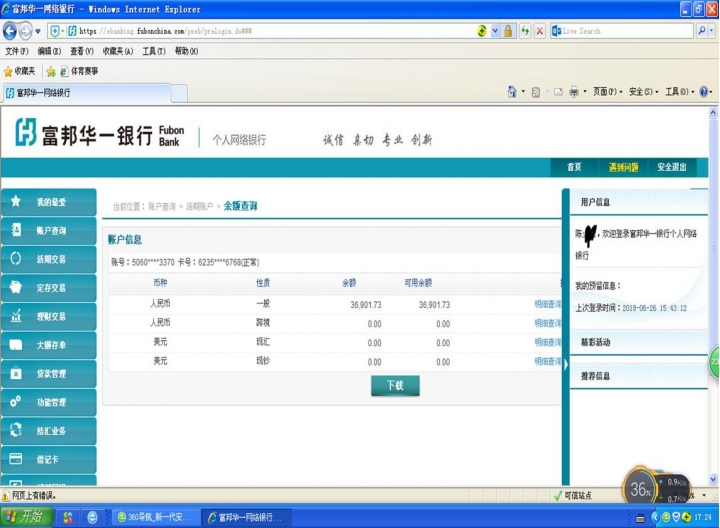Click the 遇到问题 help navigation button
This screenshot has width=720, height=528.
(x=623, y=167)
